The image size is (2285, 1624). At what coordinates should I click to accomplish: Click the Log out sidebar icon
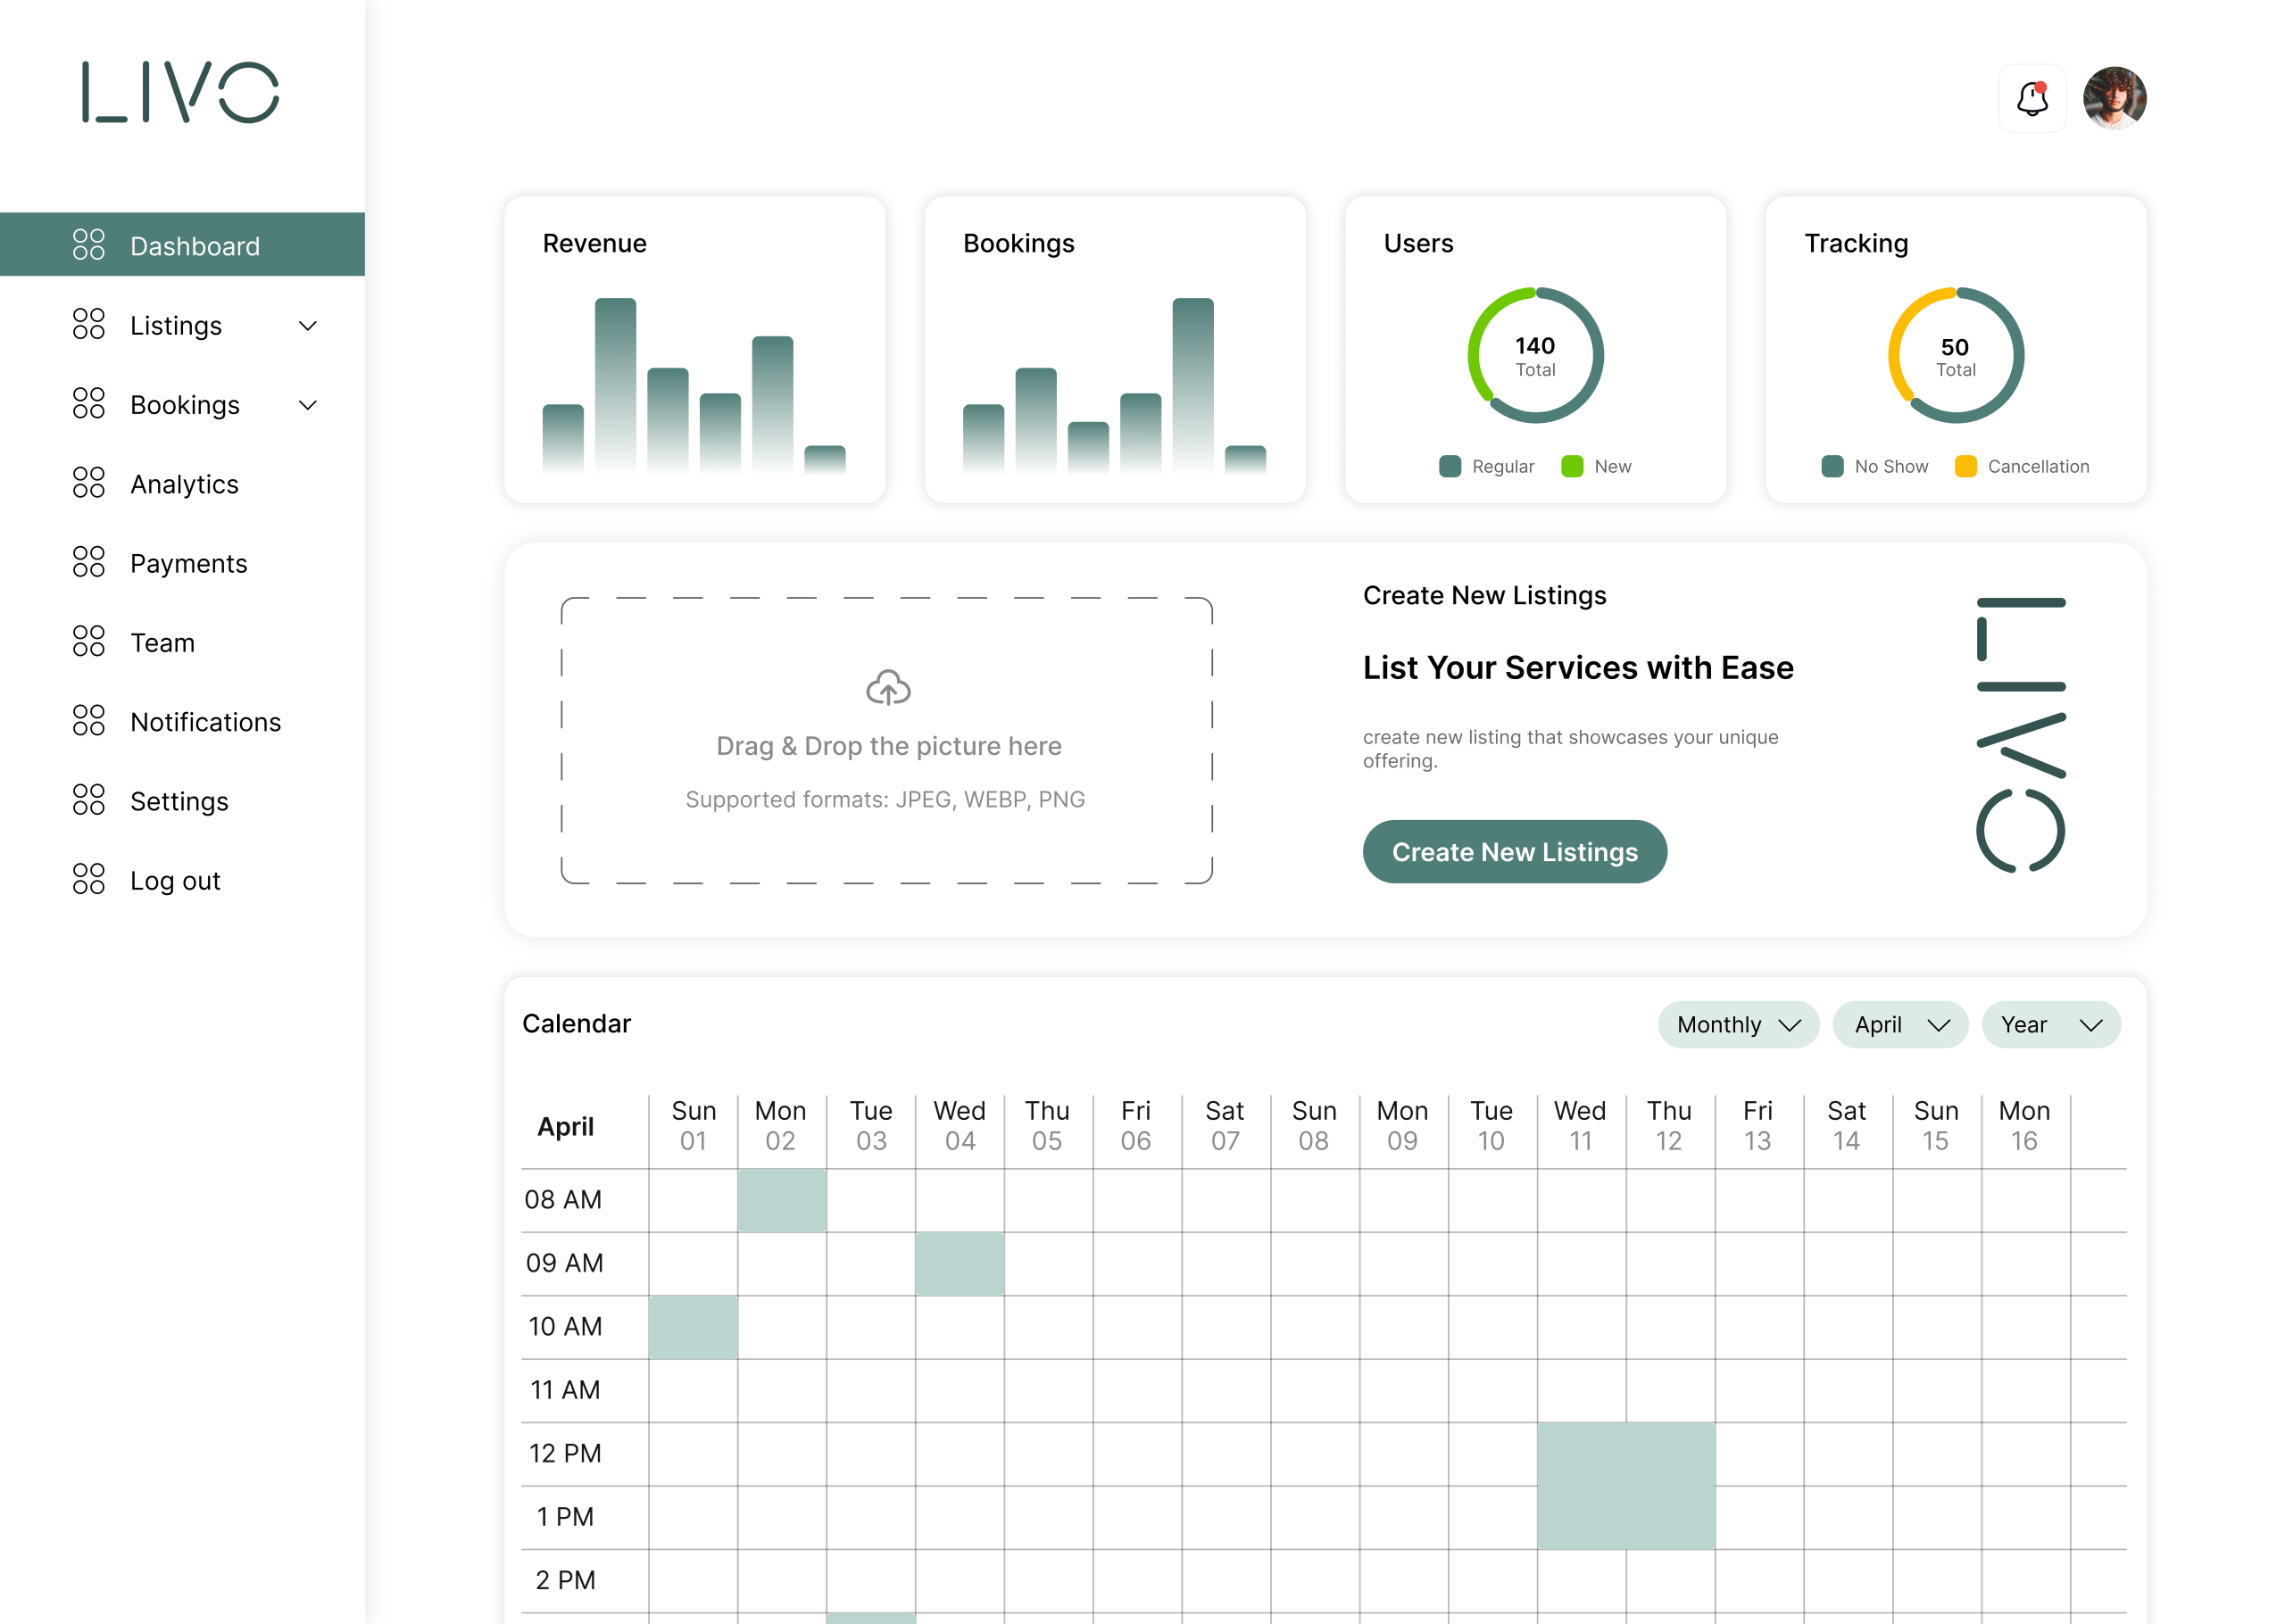tap(89, 879)
